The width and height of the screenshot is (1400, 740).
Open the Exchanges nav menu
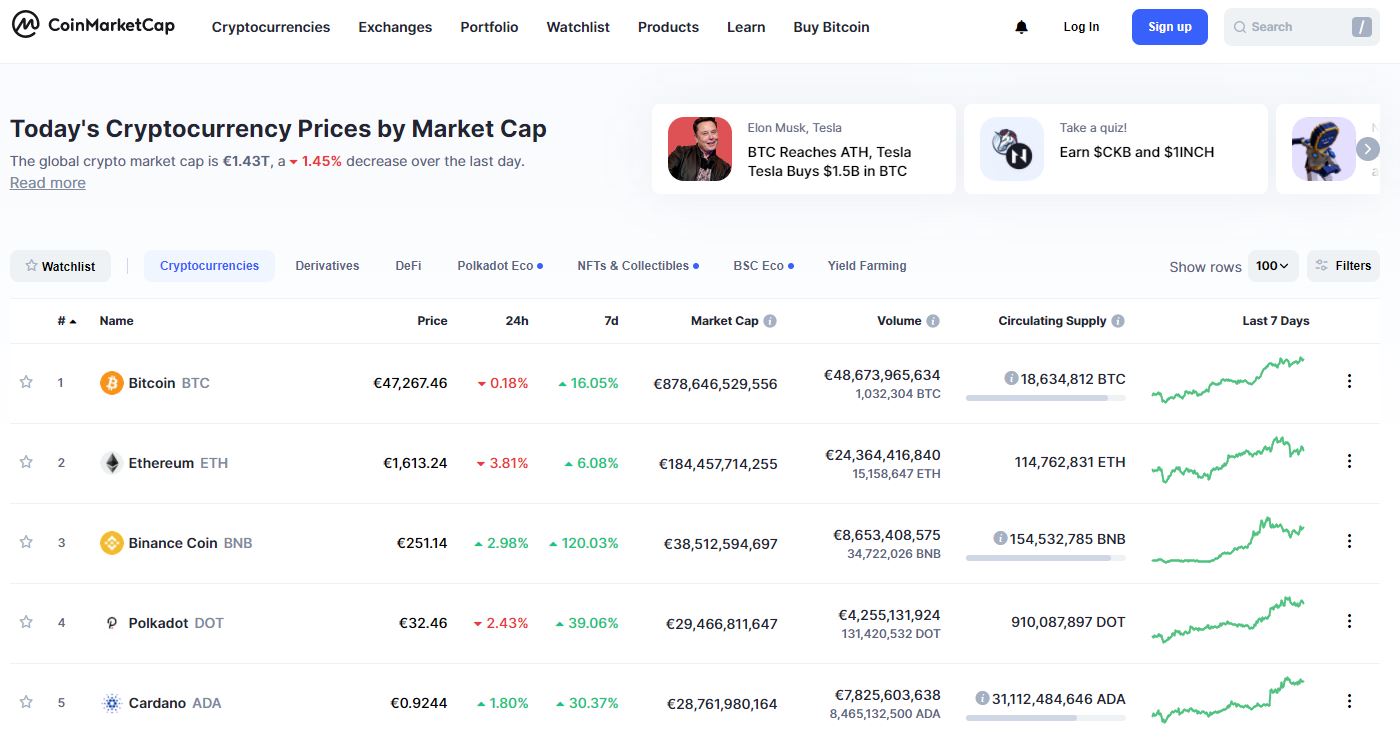click(395, 27)
